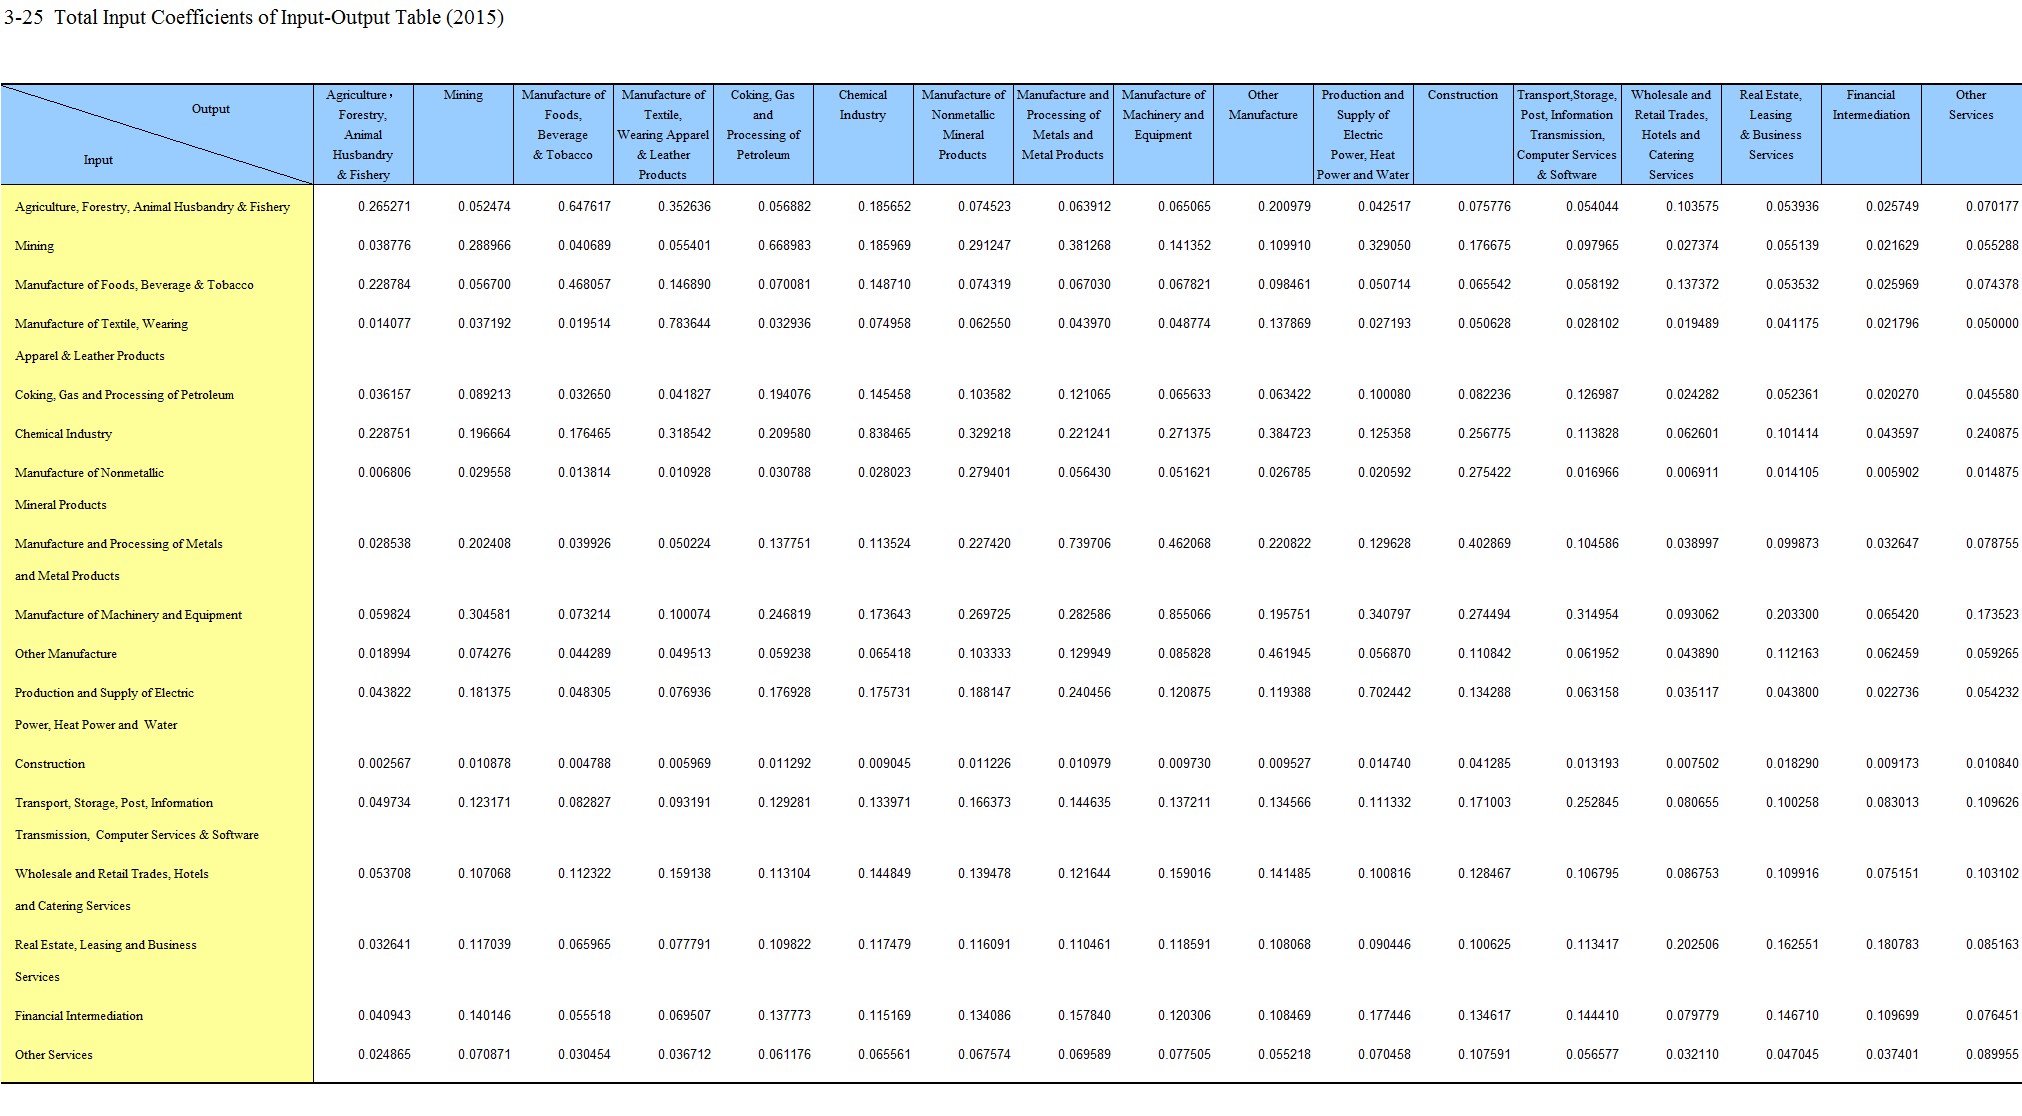Click the 'Input' label in header corner
This screenshot has width=2022, height=1116.
coord(98,160)
